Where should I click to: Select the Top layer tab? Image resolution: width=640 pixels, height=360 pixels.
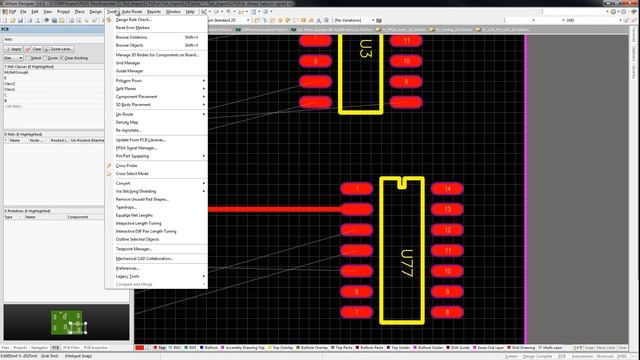[x=160, y=348]
